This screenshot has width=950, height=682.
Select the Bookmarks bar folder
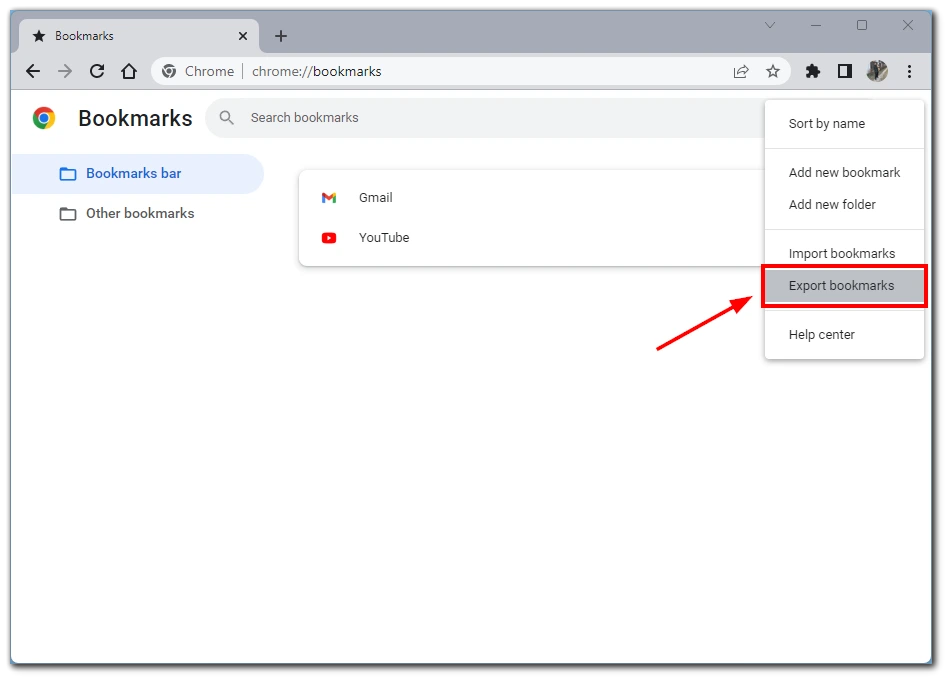[138, 174]
